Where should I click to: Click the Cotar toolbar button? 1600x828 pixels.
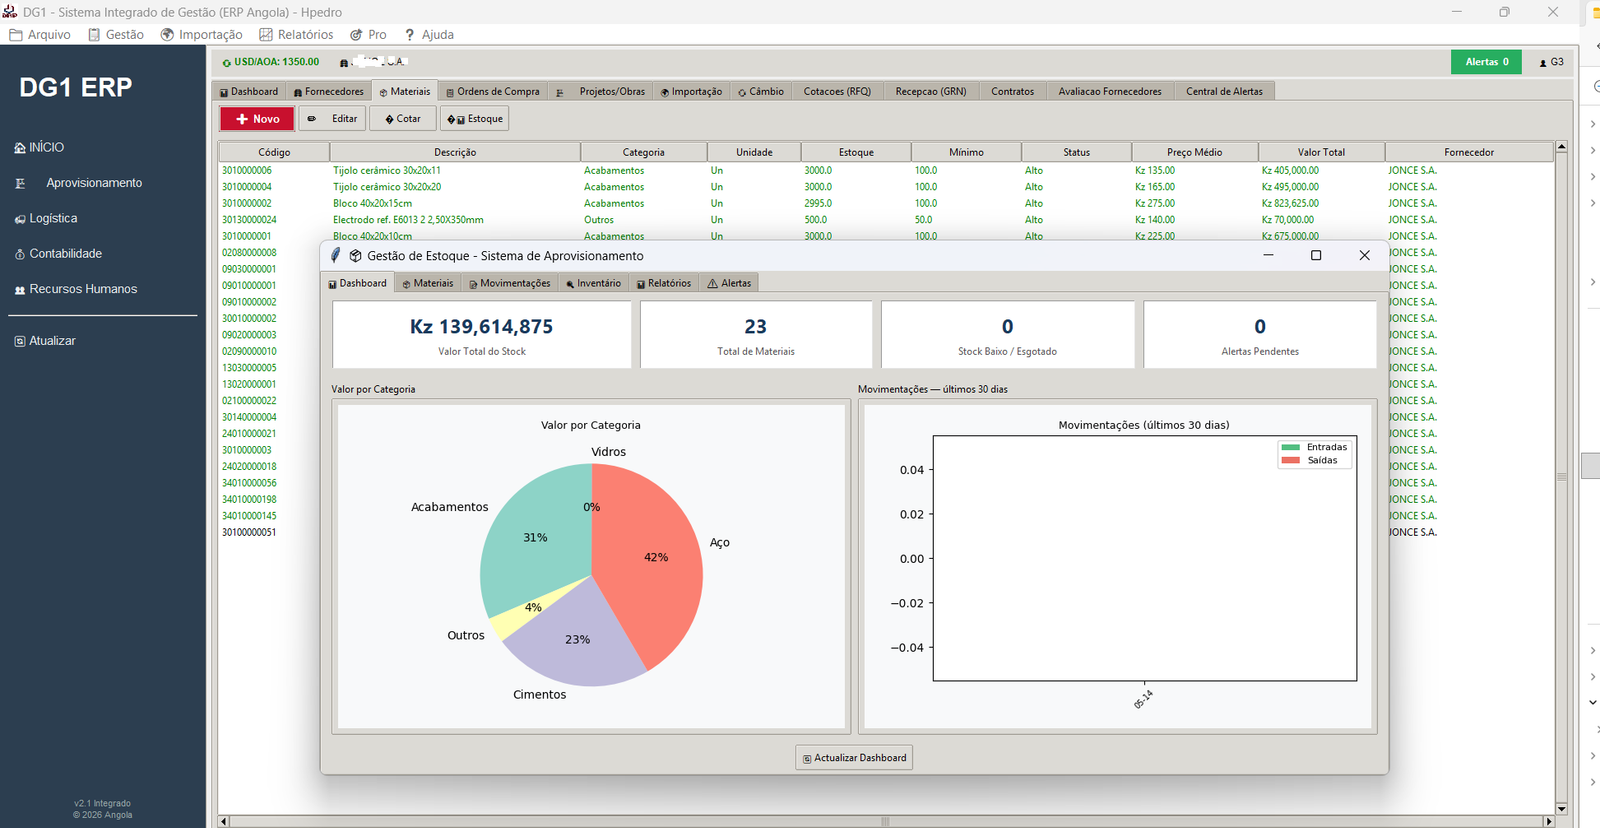pos(403,119)
